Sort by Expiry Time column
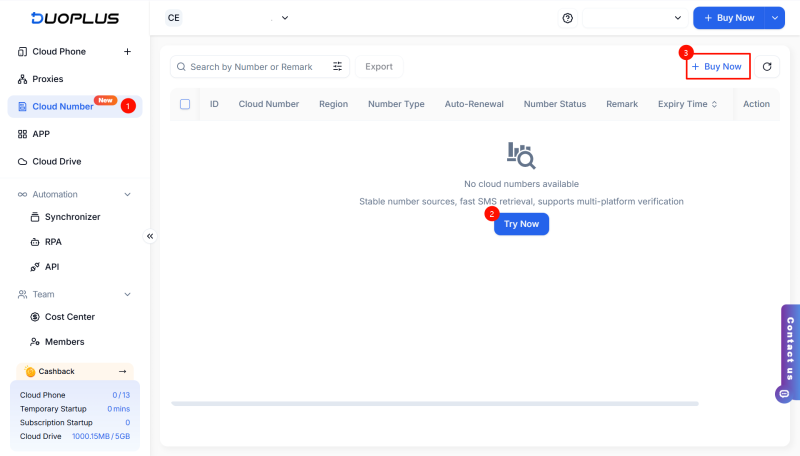800x456 pixels. coord(687,104)
